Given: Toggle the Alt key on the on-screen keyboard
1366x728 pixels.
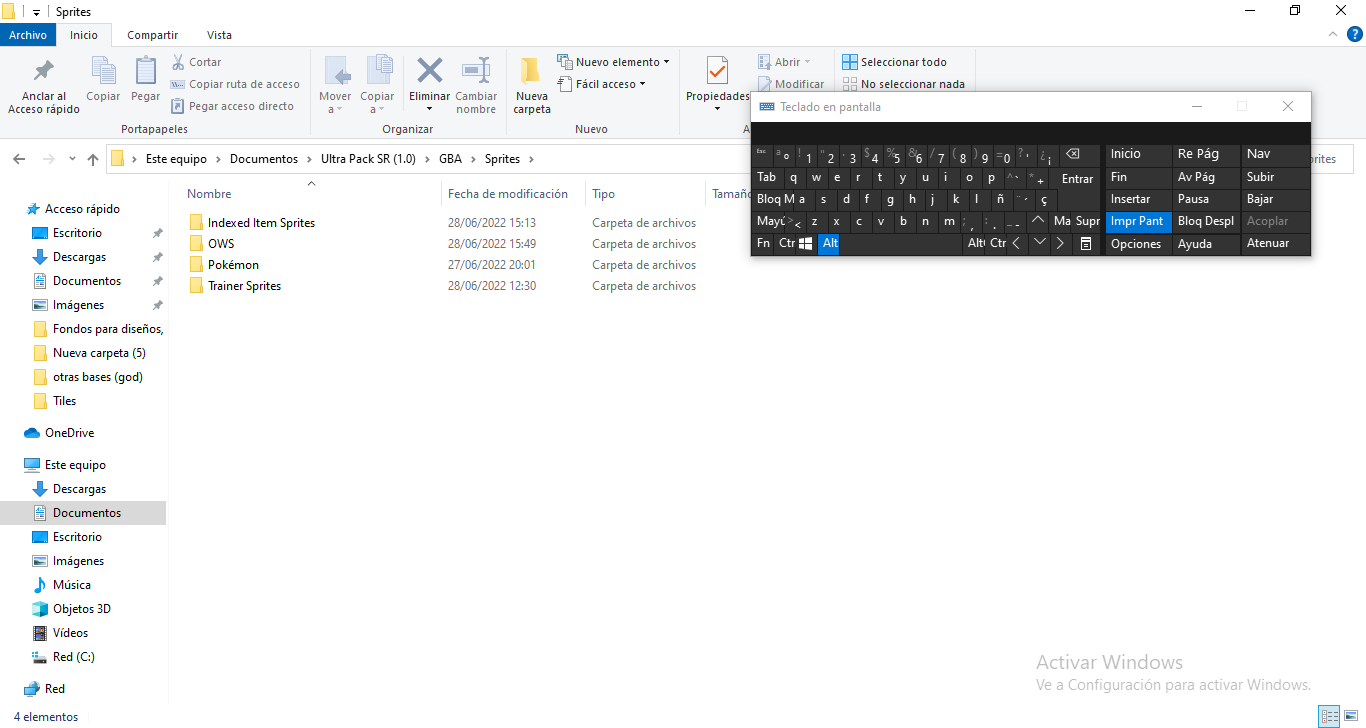Looking at the screenshot, I should tap(830, 244).
